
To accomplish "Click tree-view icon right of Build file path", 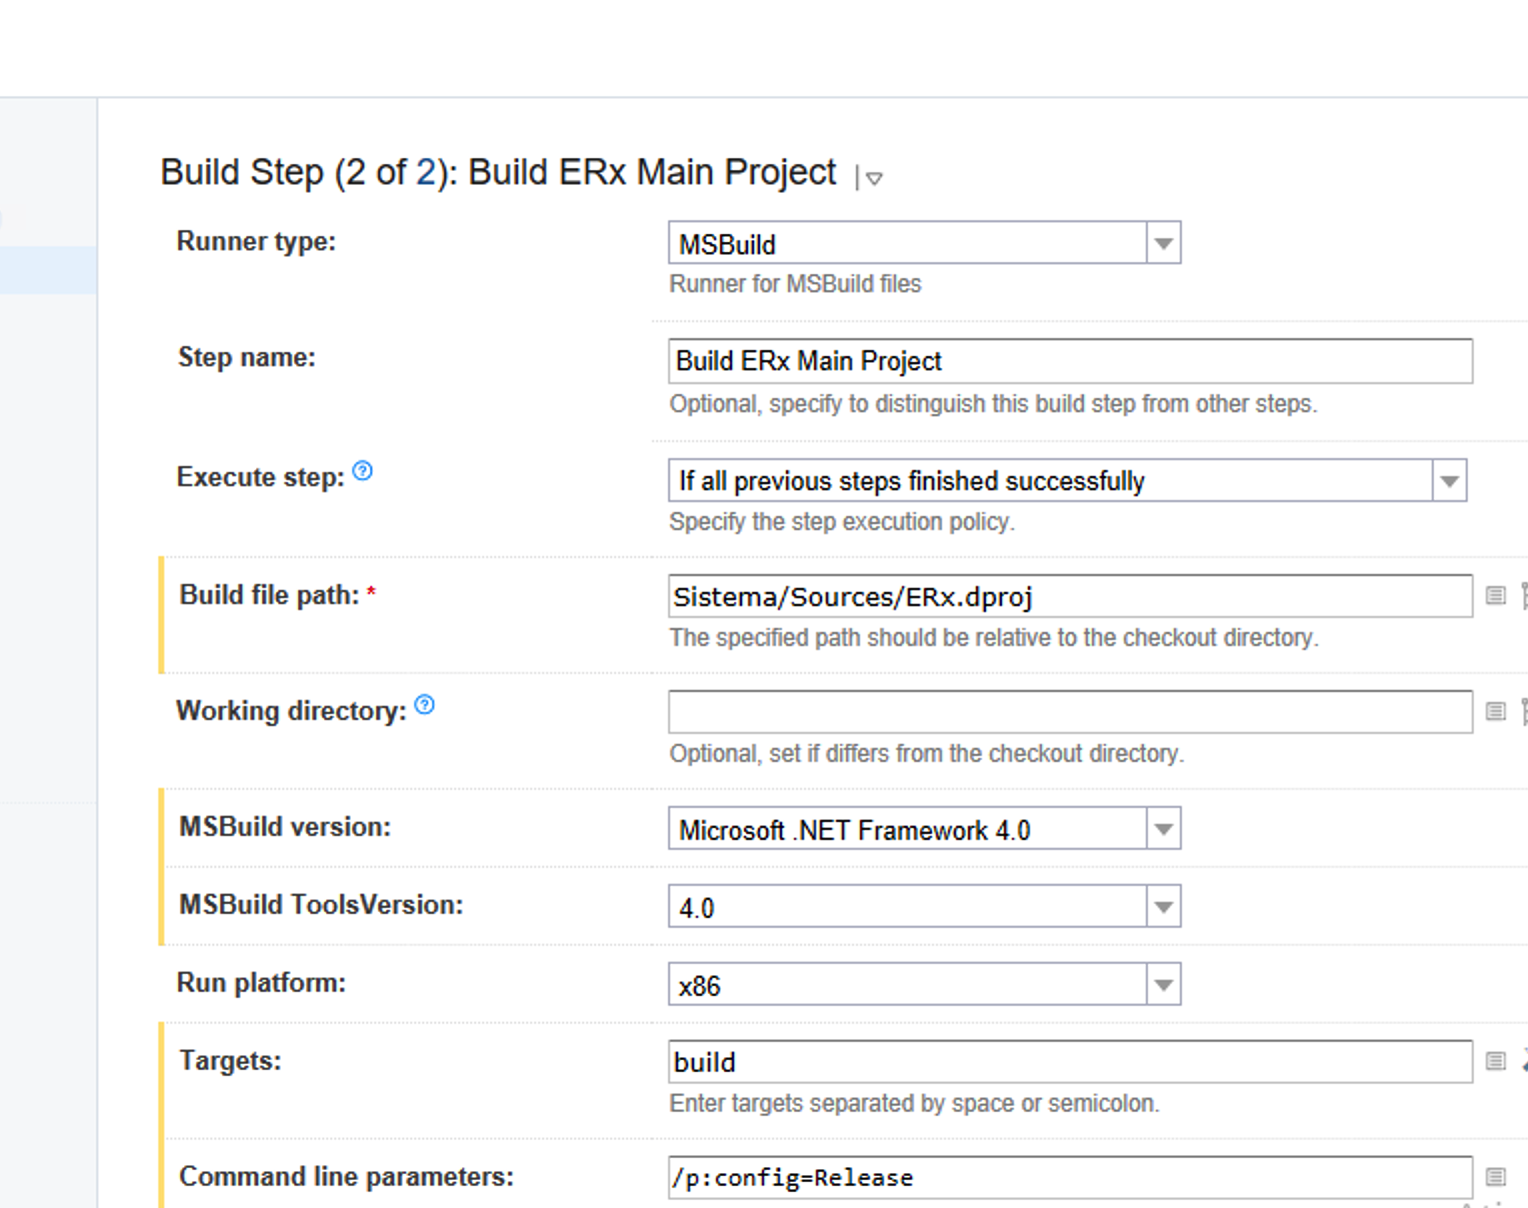I will click(1524, 596).
